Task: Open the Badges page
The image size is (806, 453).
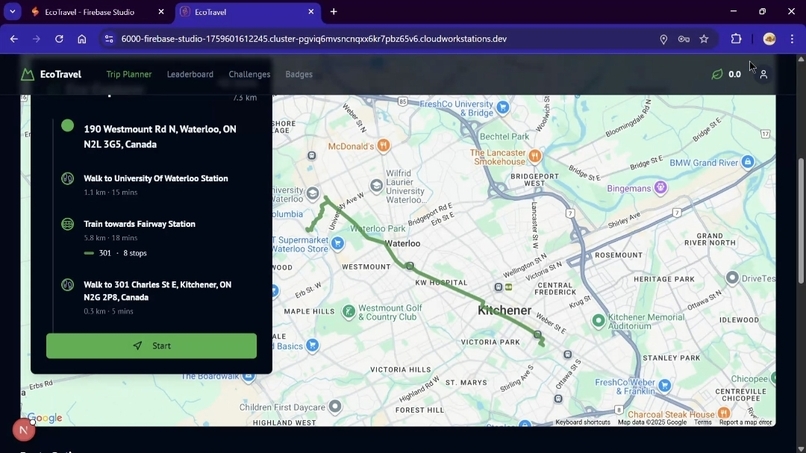Action: tap(299, 74)
